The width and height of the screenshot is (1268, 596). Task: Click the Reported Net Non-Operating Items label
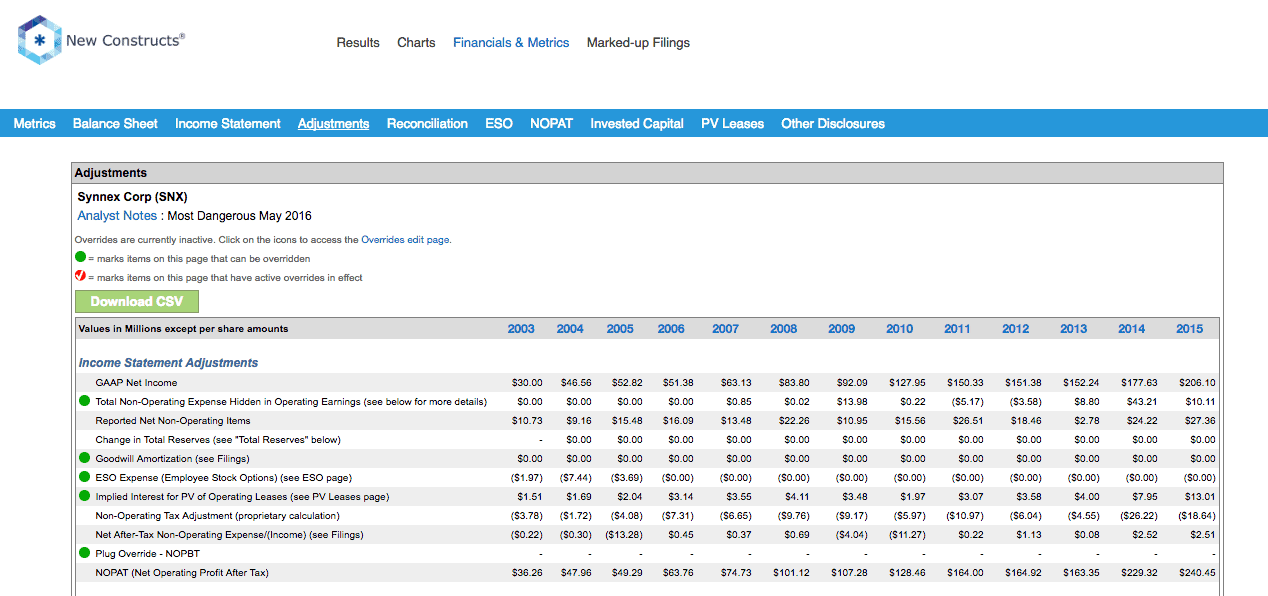173,421
